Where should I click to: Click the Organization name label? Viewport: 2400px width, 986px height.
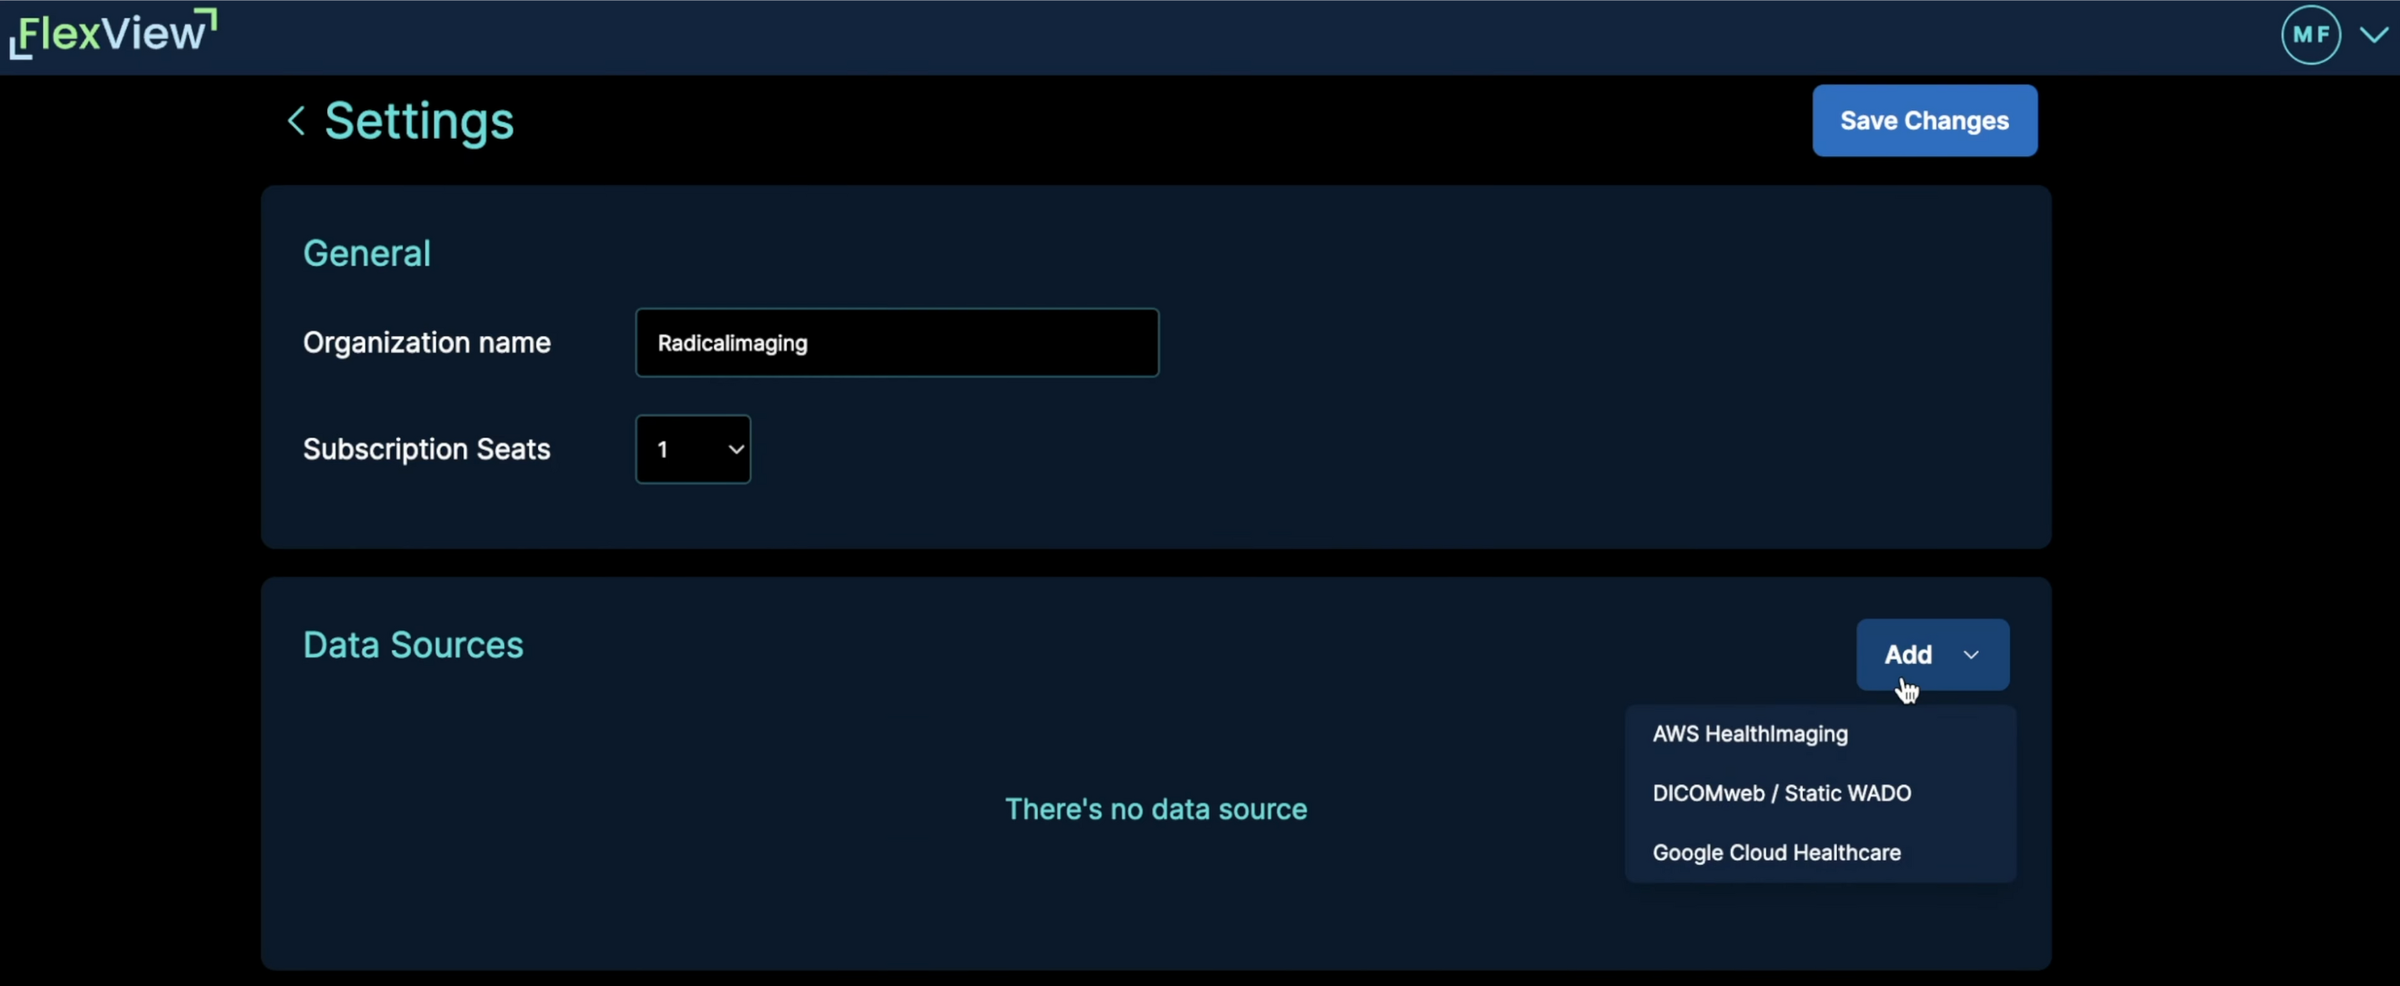click(427, 343)
